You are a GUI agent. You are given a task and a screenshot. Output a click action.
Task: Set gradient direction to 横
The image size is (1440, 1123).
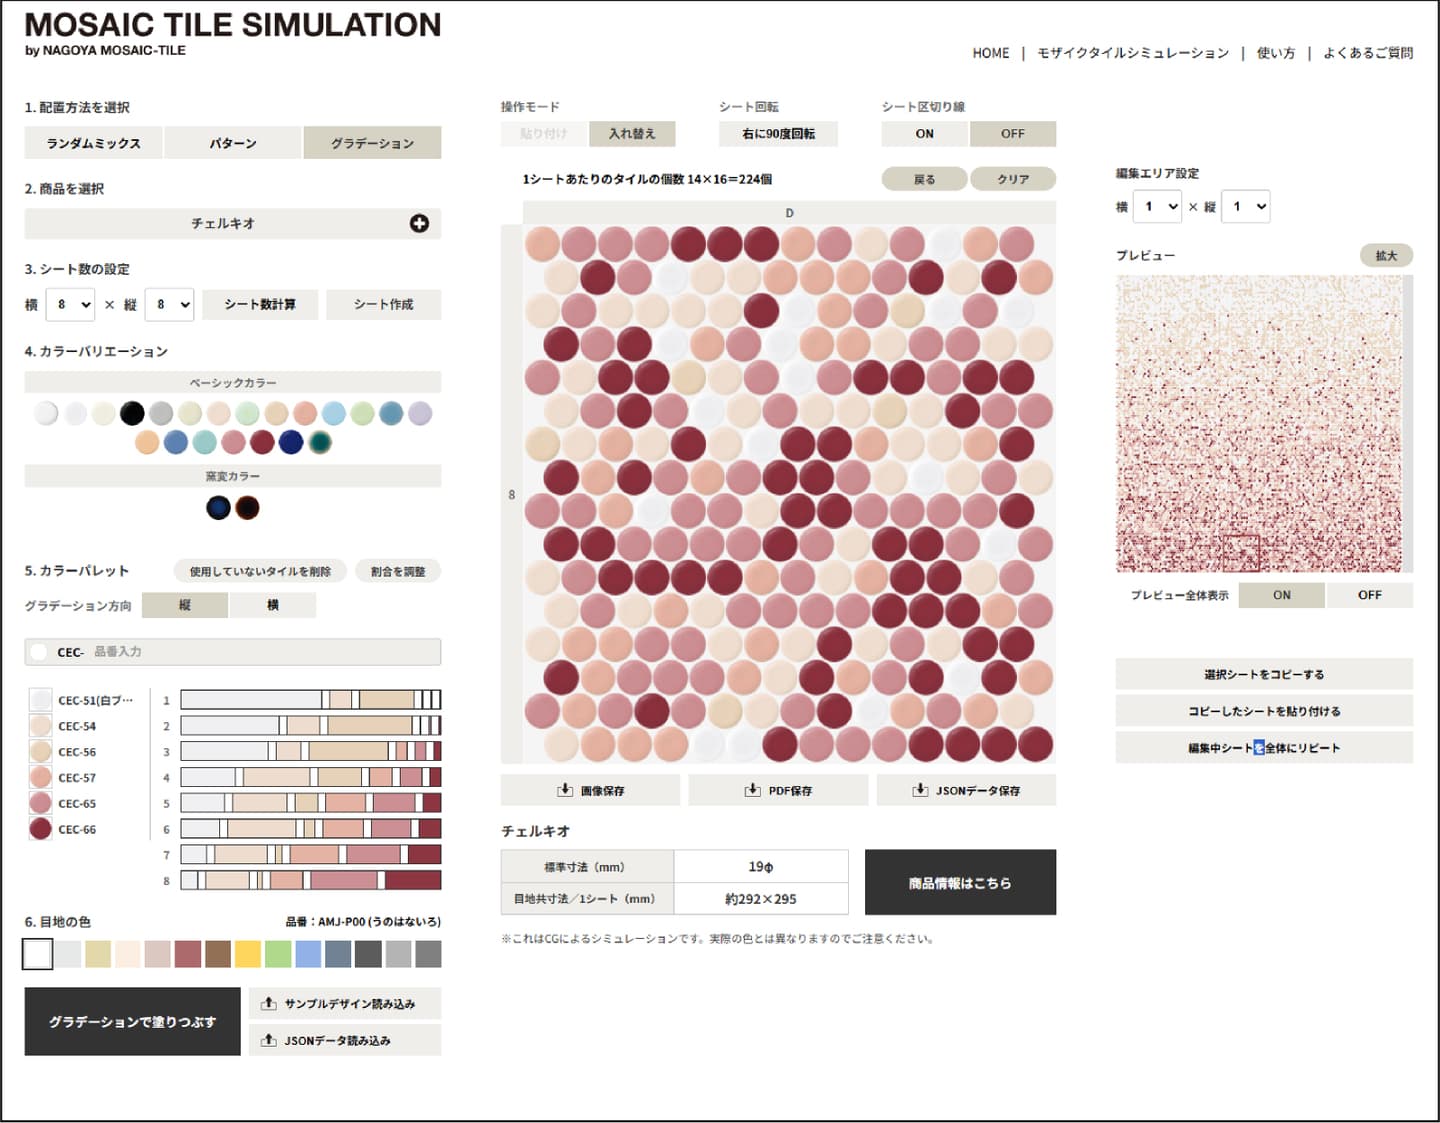click(x=272, y=605)
